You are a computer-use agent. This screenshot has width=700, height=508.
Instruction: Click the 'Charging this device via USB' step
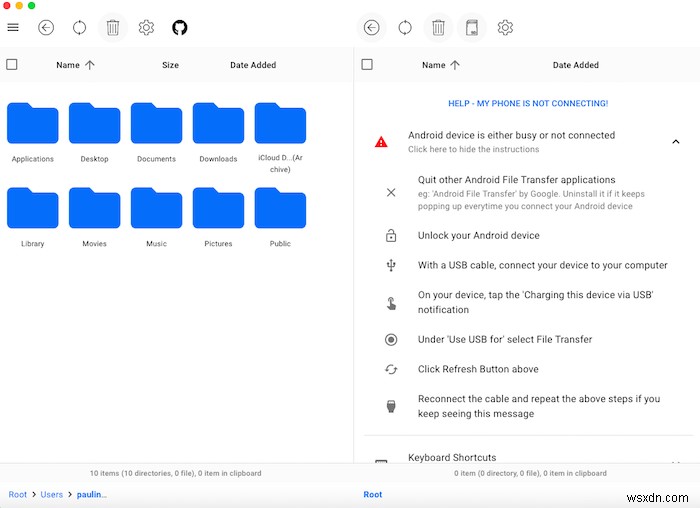(535, 302)
